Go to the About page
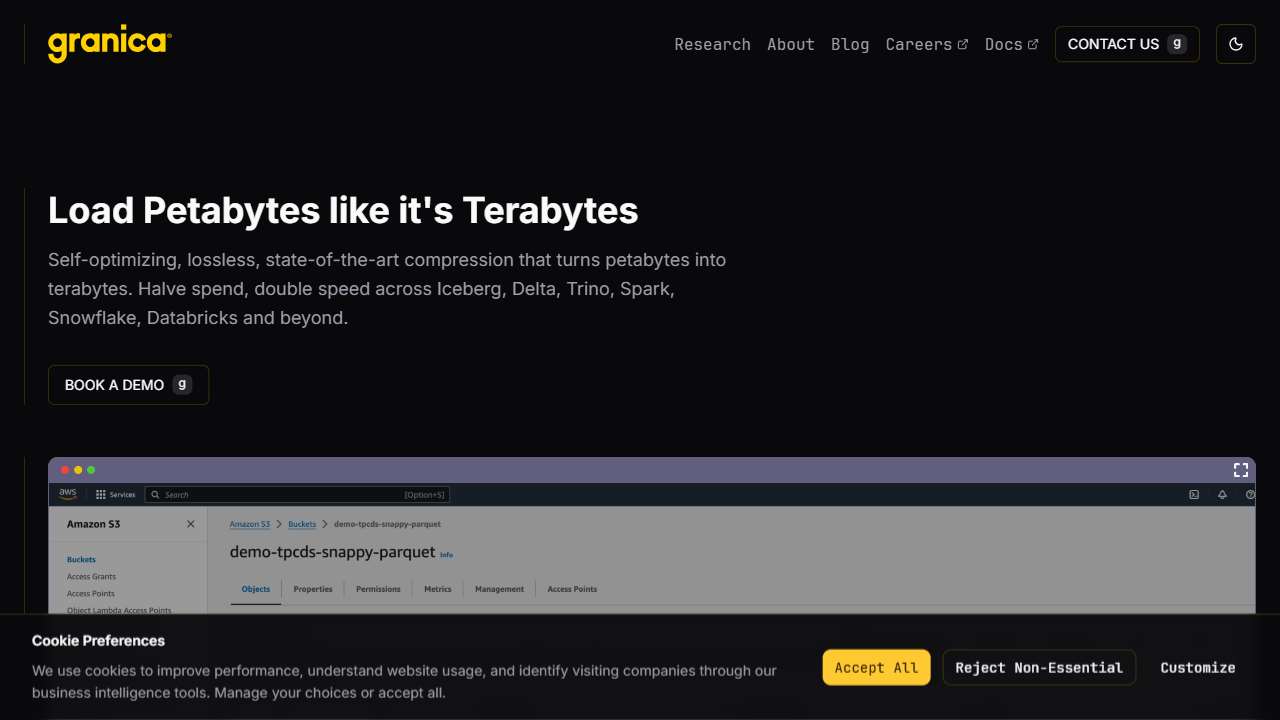The height and width of the screenshot is (720, 1280). pos(790,44)
